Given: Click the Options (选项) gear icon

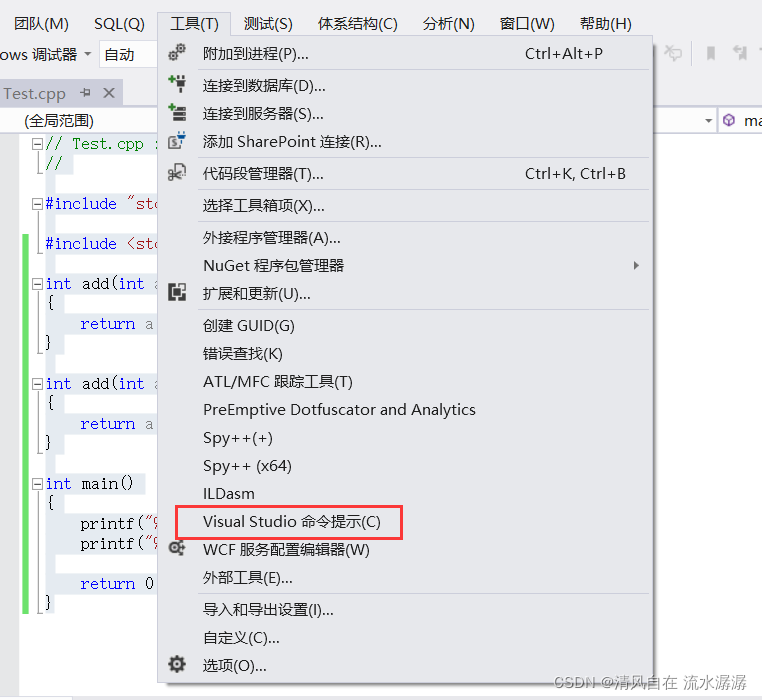Looking at the screenshot, I should pyautogui.click(x=177, y=665).
